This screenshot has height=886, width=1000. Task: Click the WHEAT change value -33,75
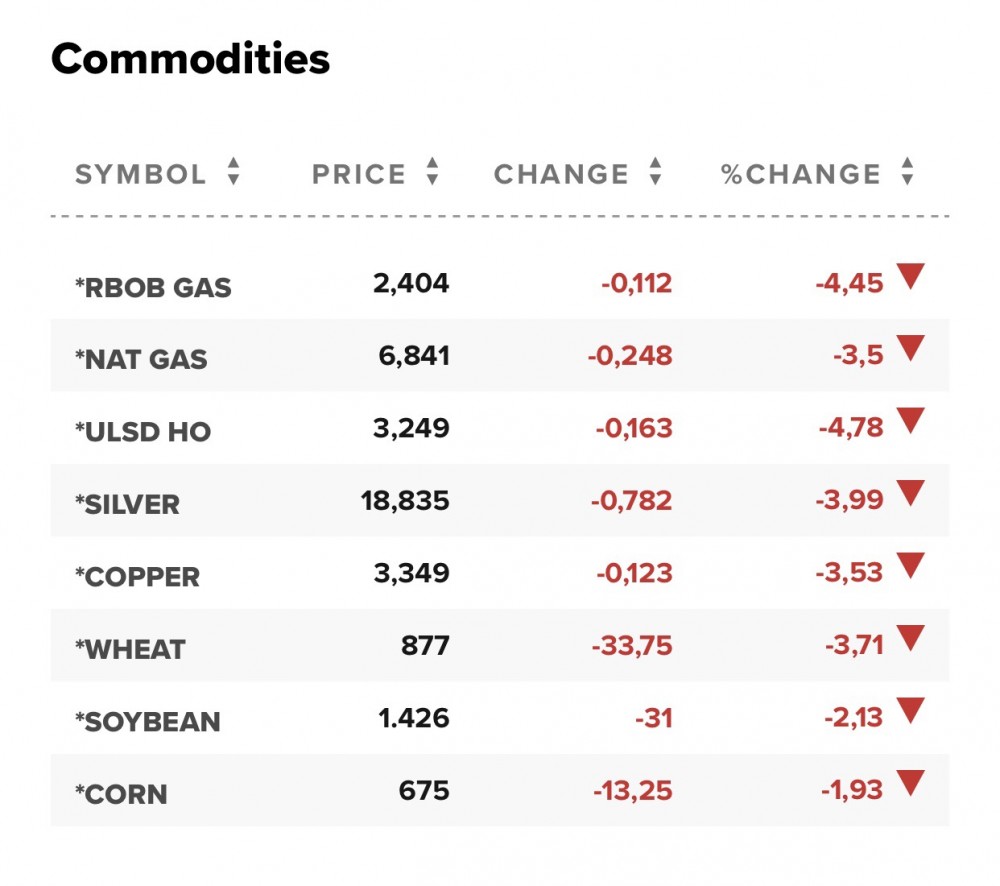(x=632, y=645)
